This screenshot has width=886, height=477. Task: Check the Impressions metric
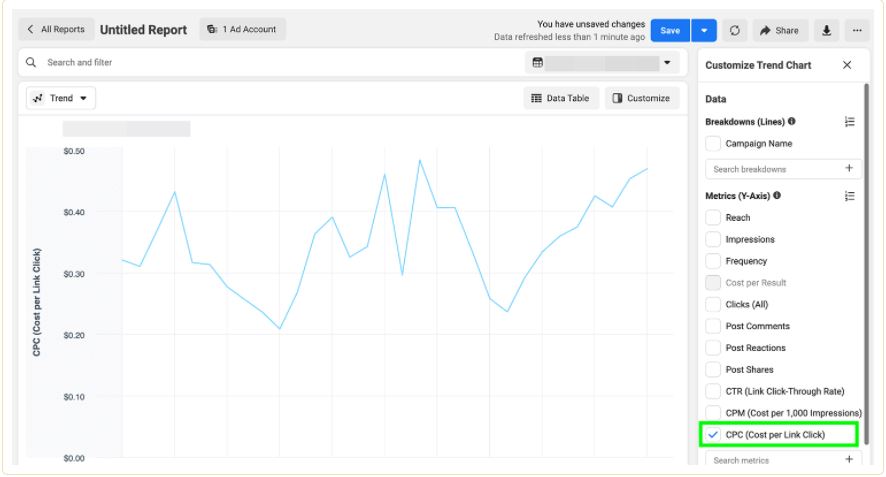[x=713, y=239]
